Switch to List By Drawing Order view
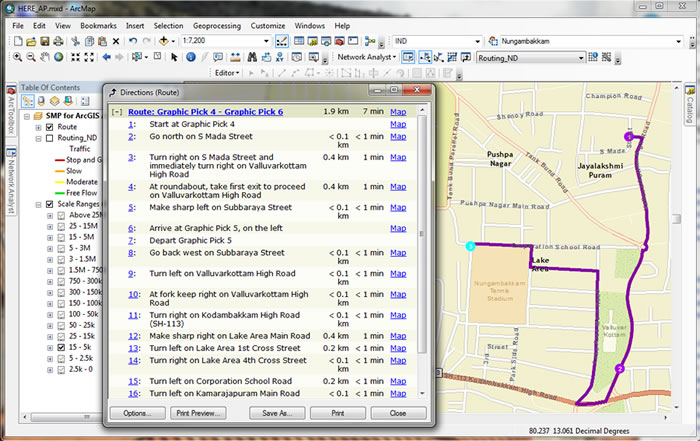This screenshot has height=441, width=700. coord(28,101)
